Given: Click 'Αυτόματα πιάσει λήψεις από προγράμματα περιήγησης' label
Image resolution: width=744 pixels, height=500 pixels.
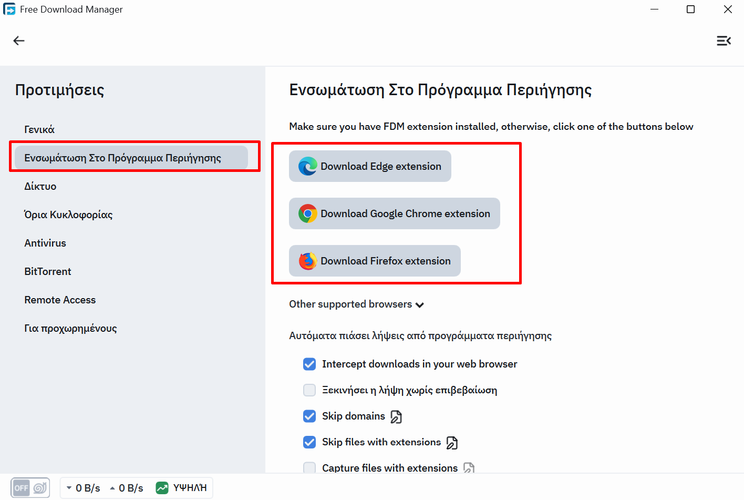Looking at the screenshot, I should coord(420,336).
